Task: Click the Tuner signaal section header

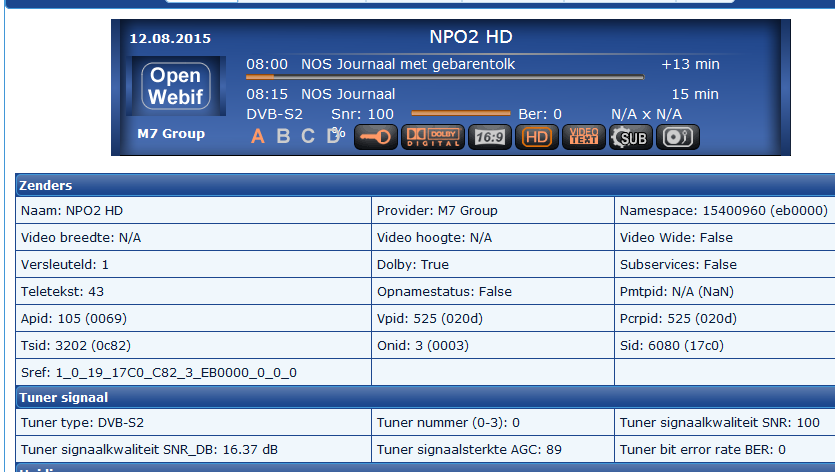Action: pyautogui.click(x=425, y=397)
